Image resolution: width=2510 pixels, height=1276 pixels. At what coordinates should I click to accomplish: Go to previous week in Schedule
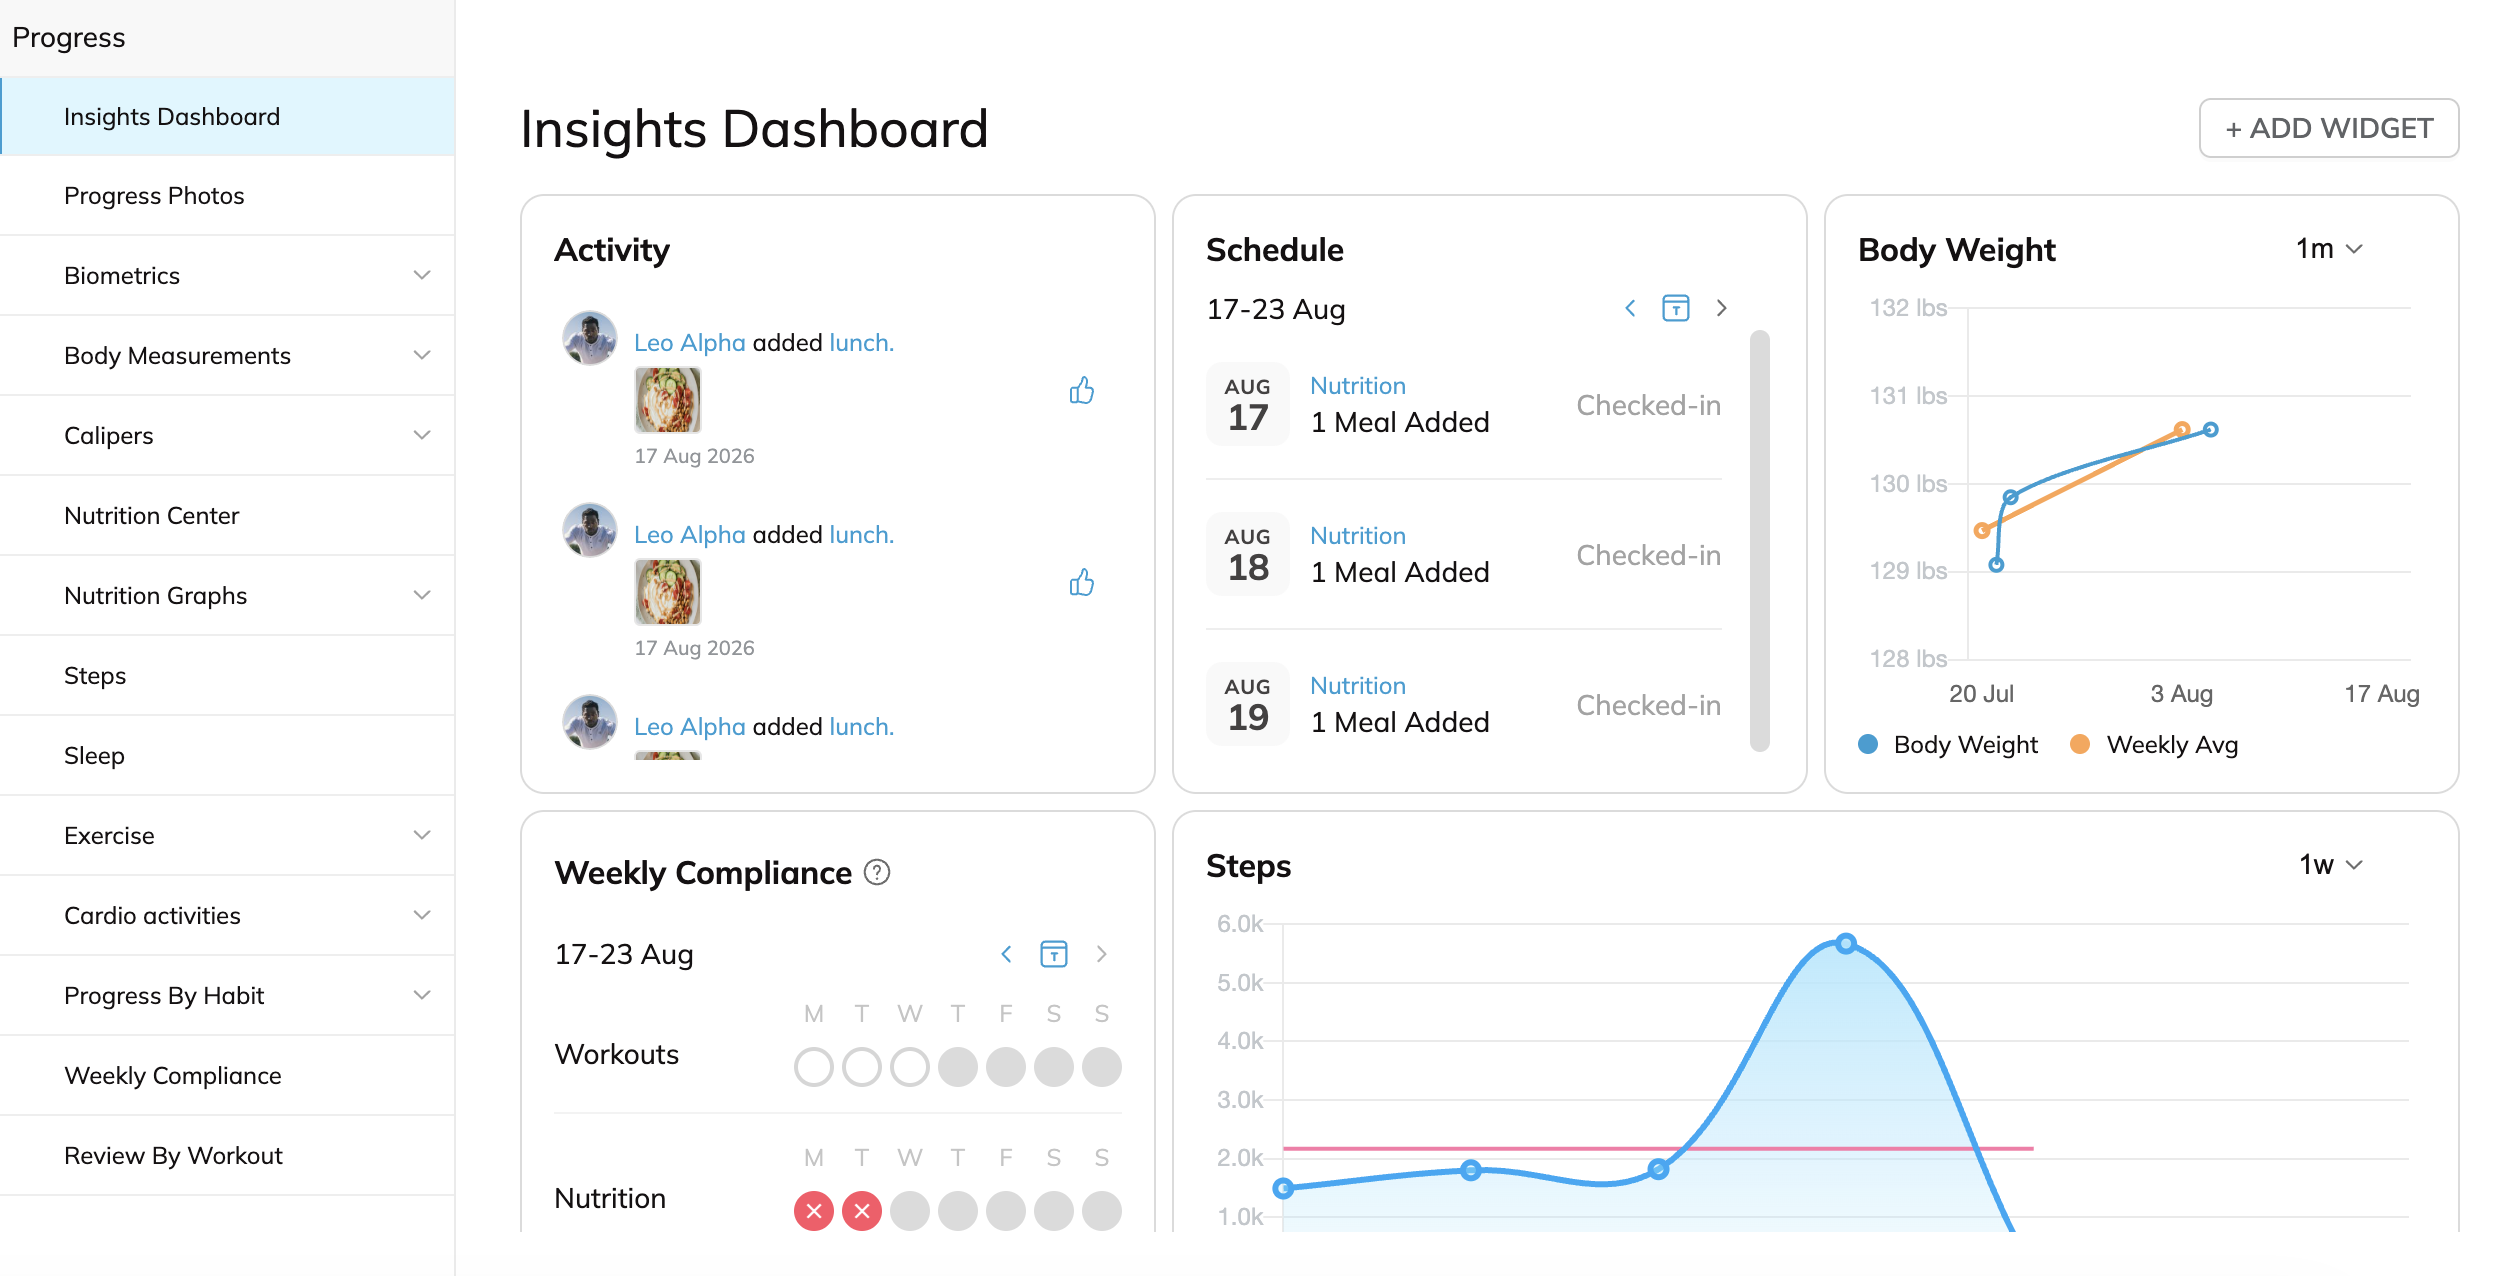point(1630,308)
